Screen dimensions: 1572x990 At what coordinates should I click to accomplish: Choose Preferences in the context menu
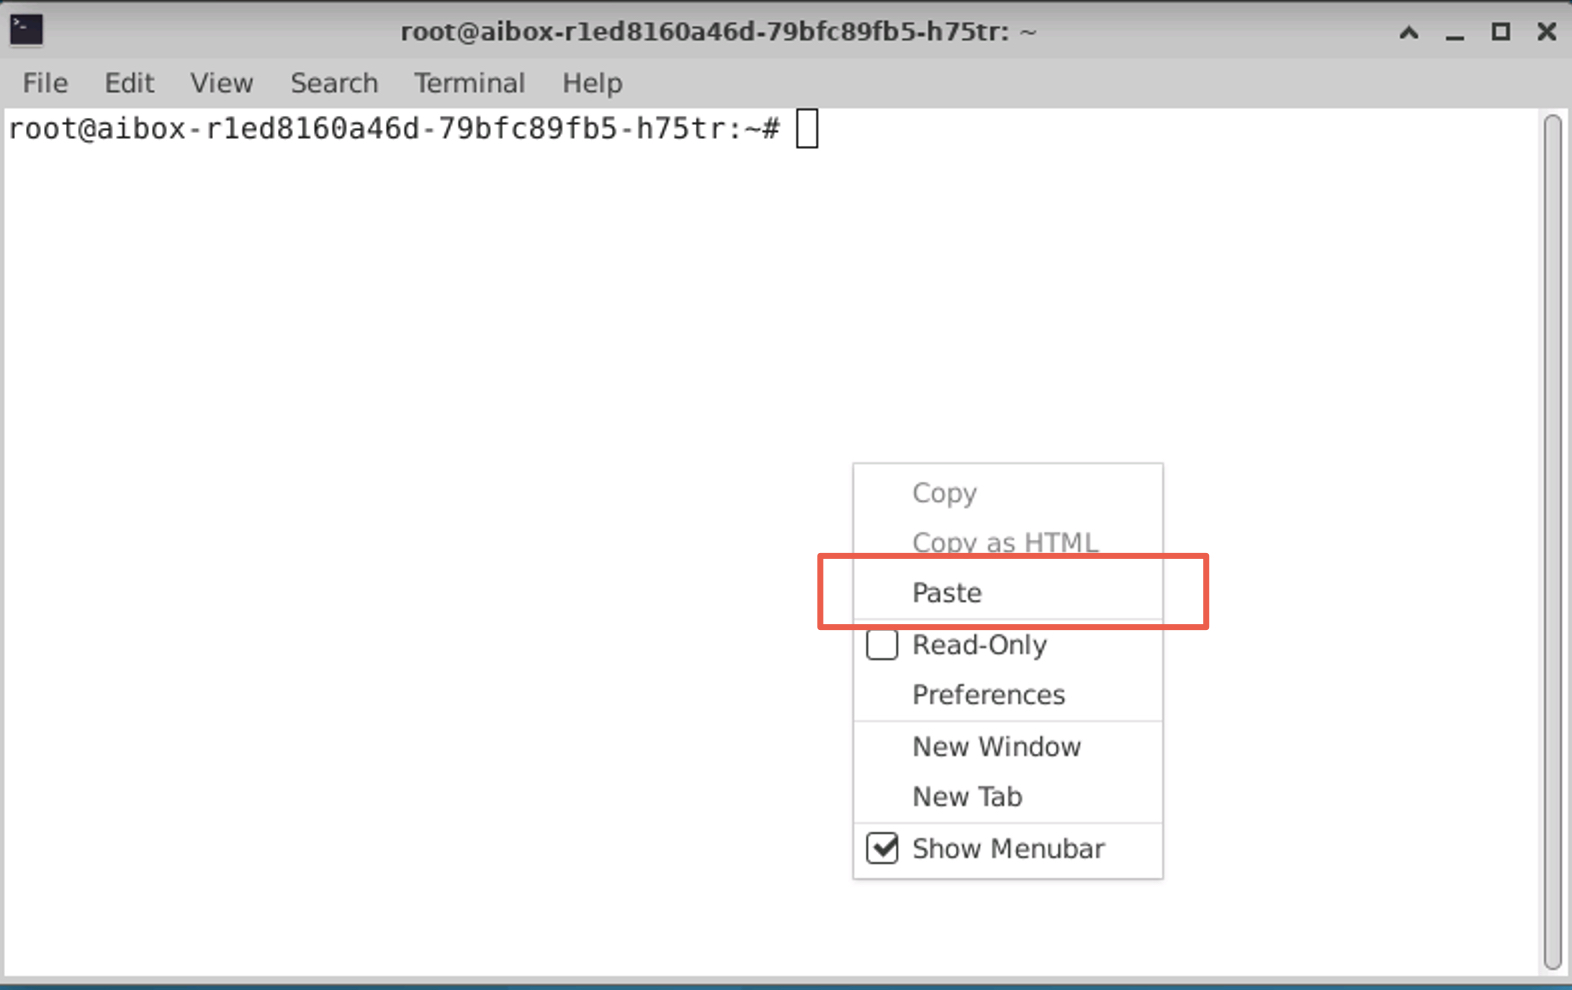tap(988, 695)
